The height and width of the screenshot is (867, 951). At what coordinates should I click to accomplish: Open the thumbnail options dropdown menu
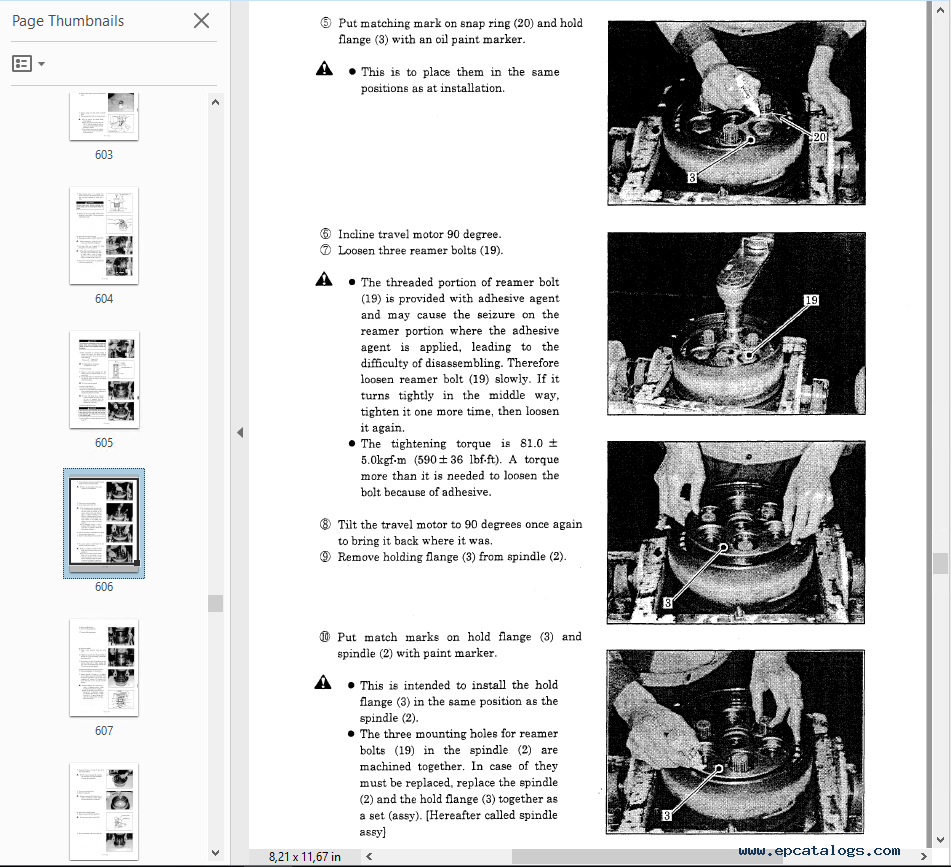tap(28, 63)
